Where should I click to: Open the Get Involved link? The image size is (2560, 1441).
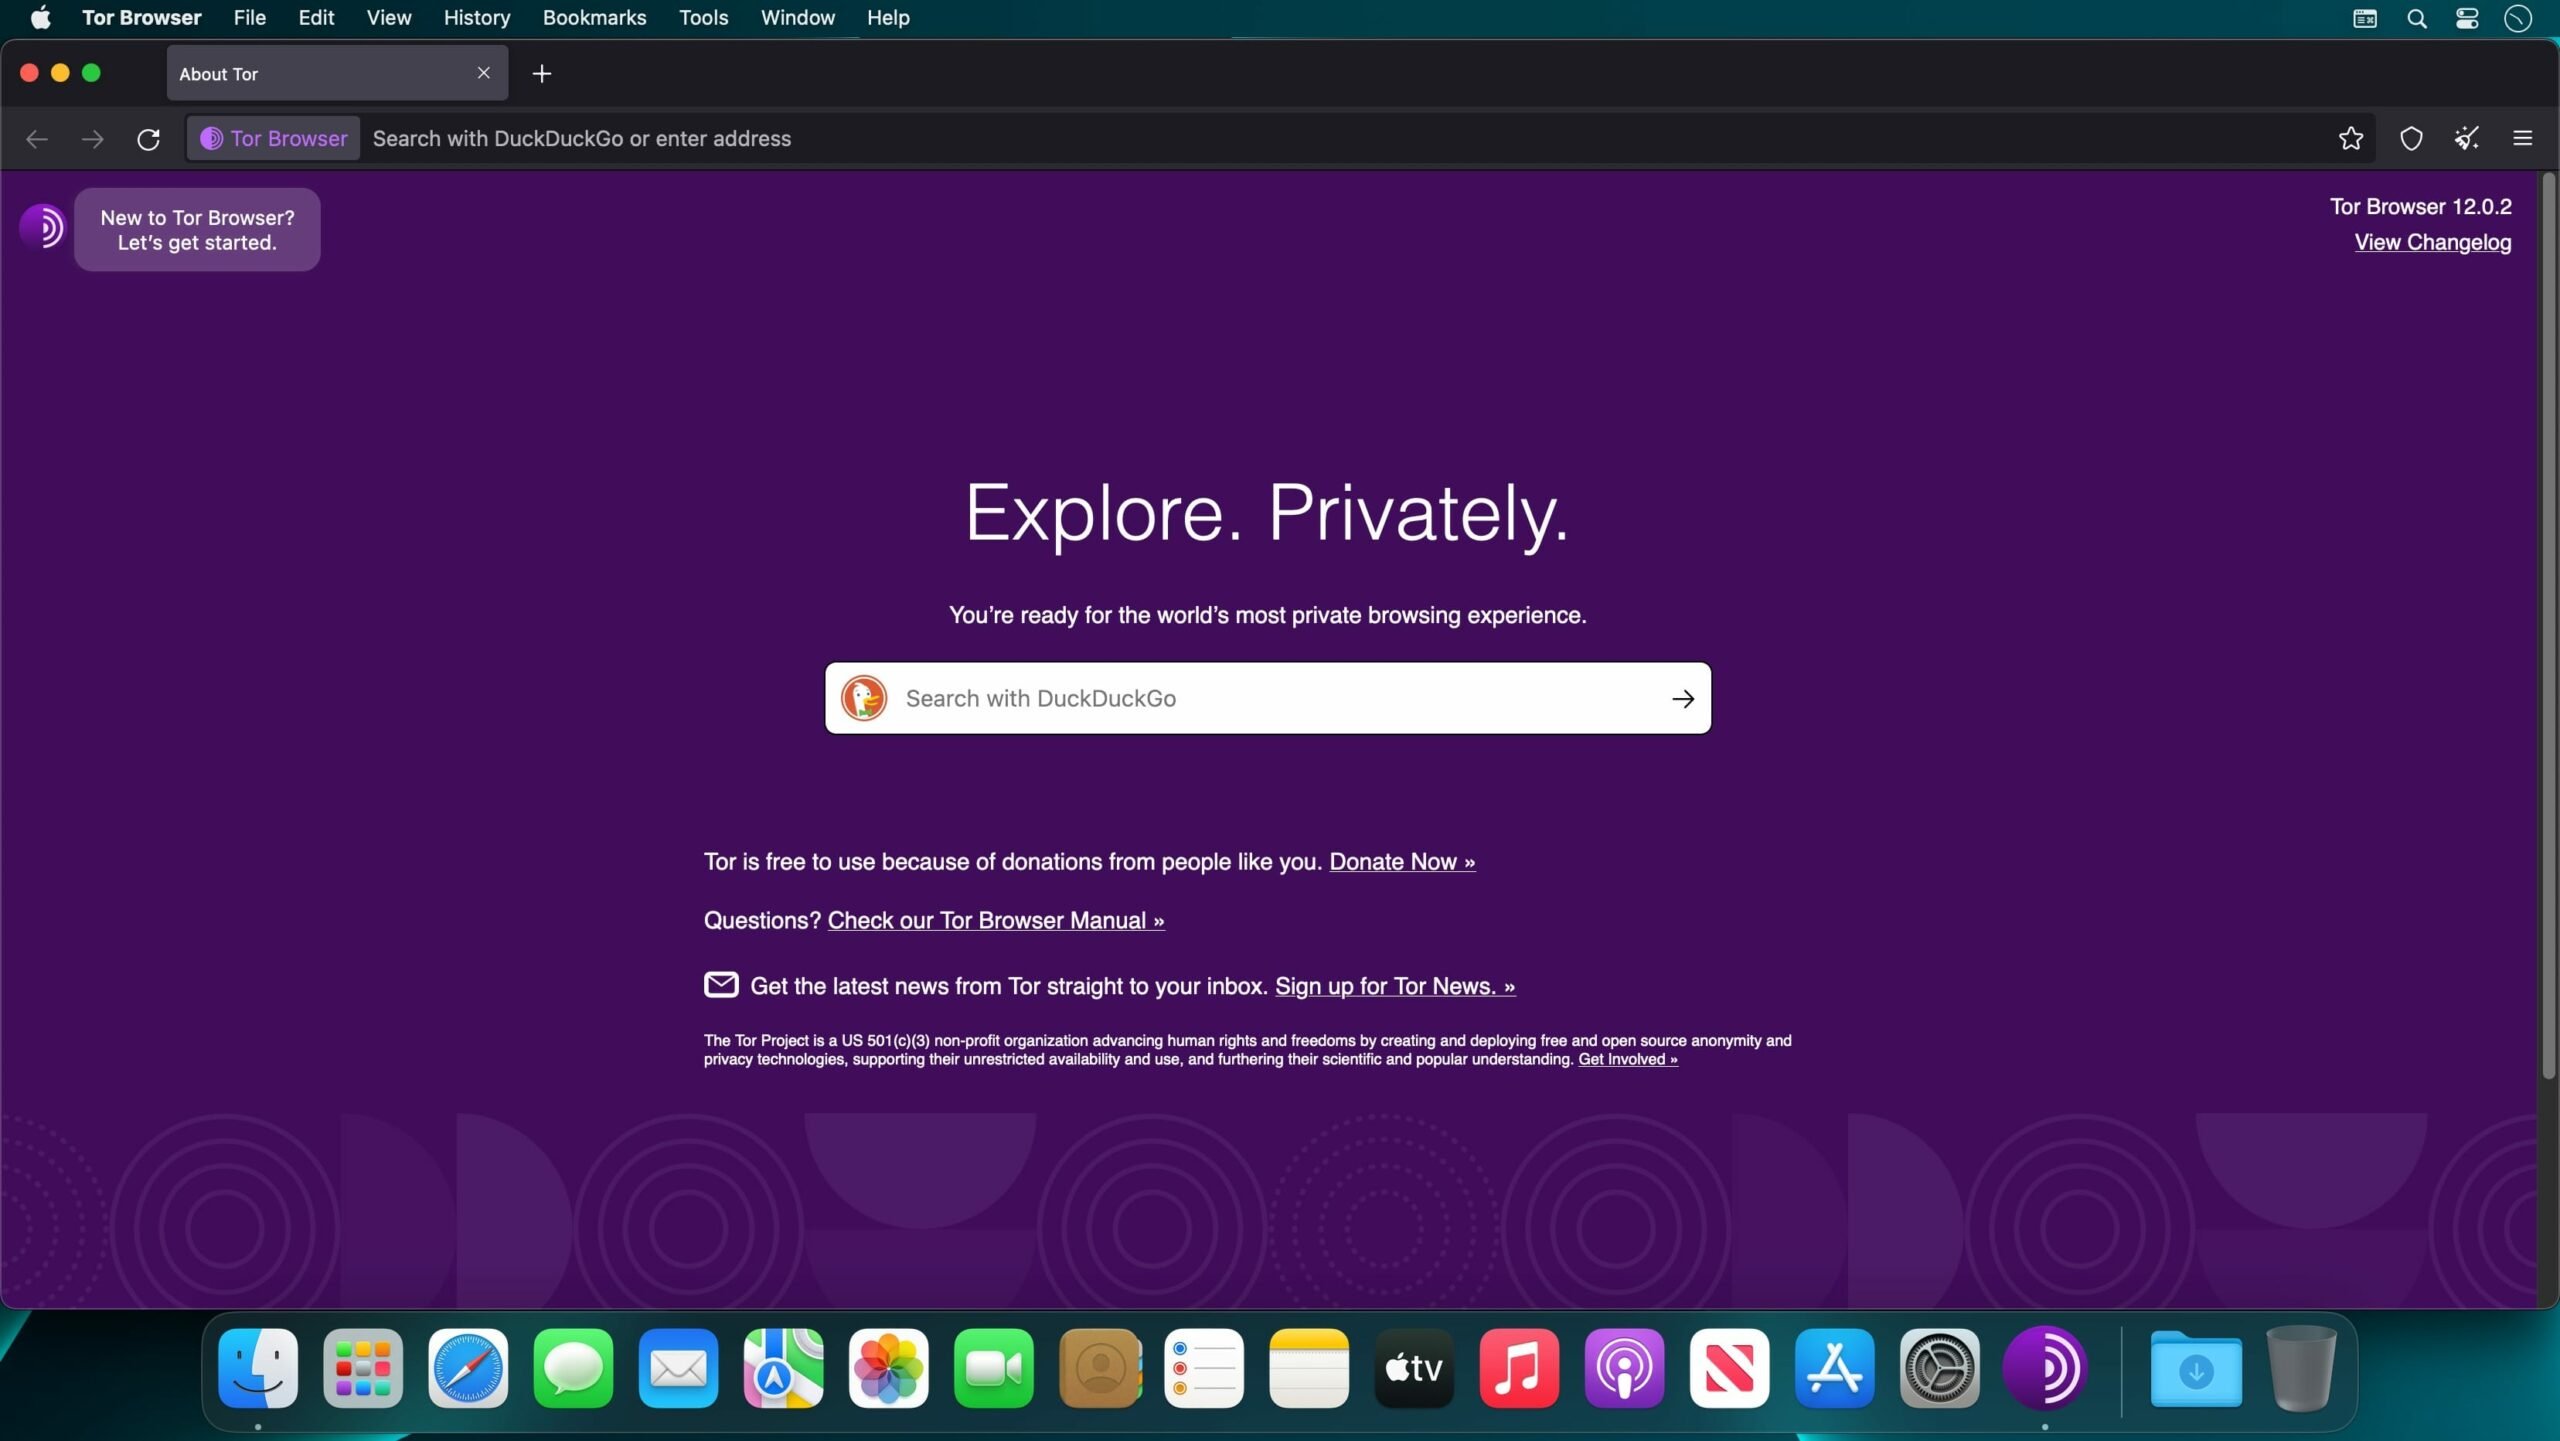point(1628,1059)
